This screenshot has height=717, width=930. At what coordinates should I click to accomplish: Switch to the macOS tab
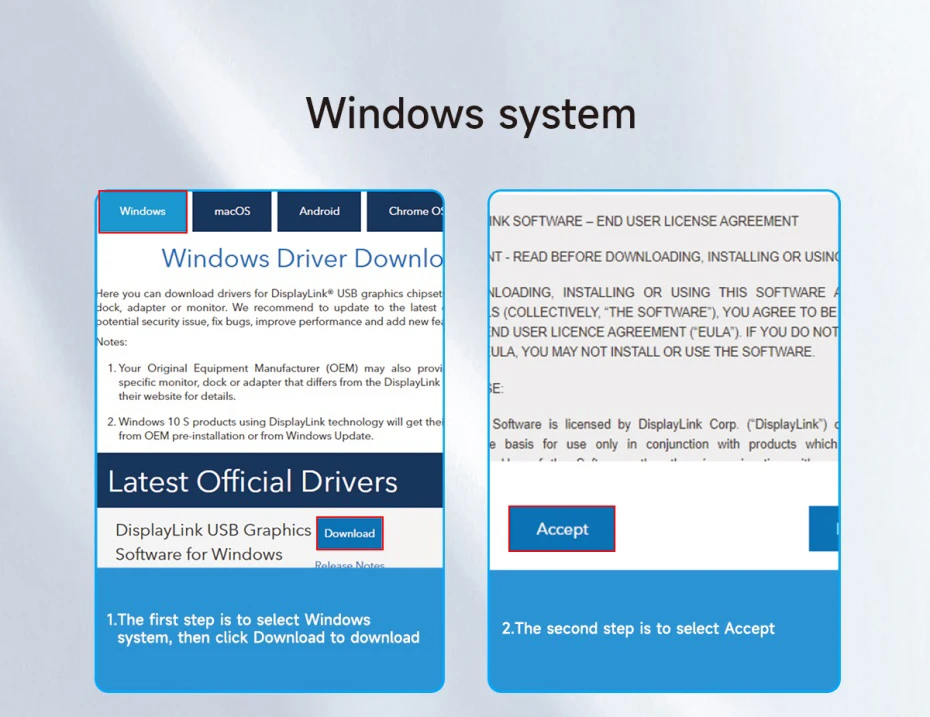click(232, 211)
